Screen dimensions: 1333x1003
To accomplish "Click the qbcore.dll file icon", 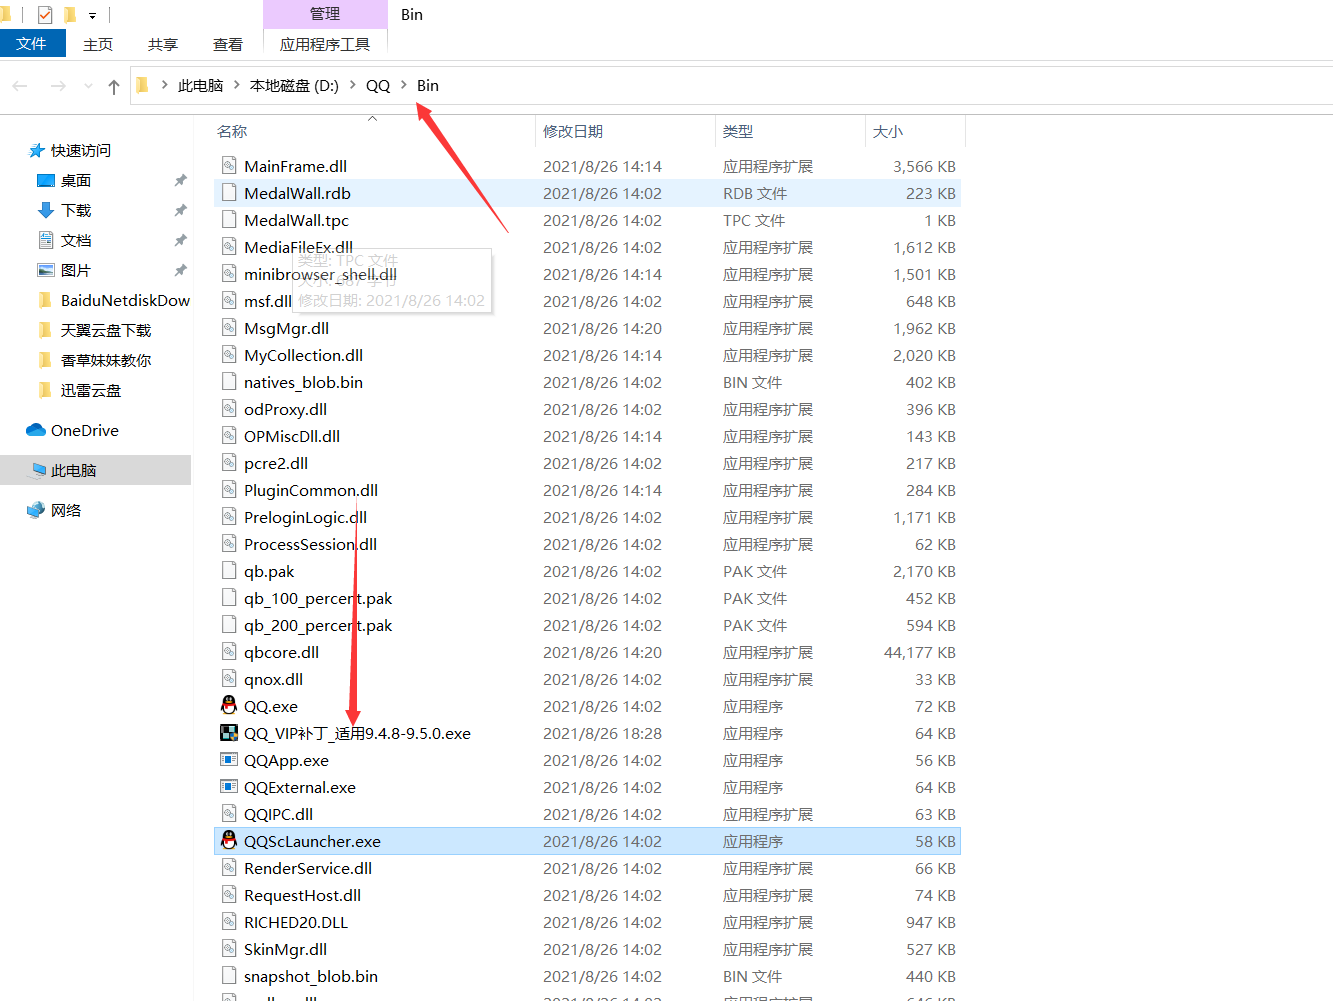I will (229, 651).
